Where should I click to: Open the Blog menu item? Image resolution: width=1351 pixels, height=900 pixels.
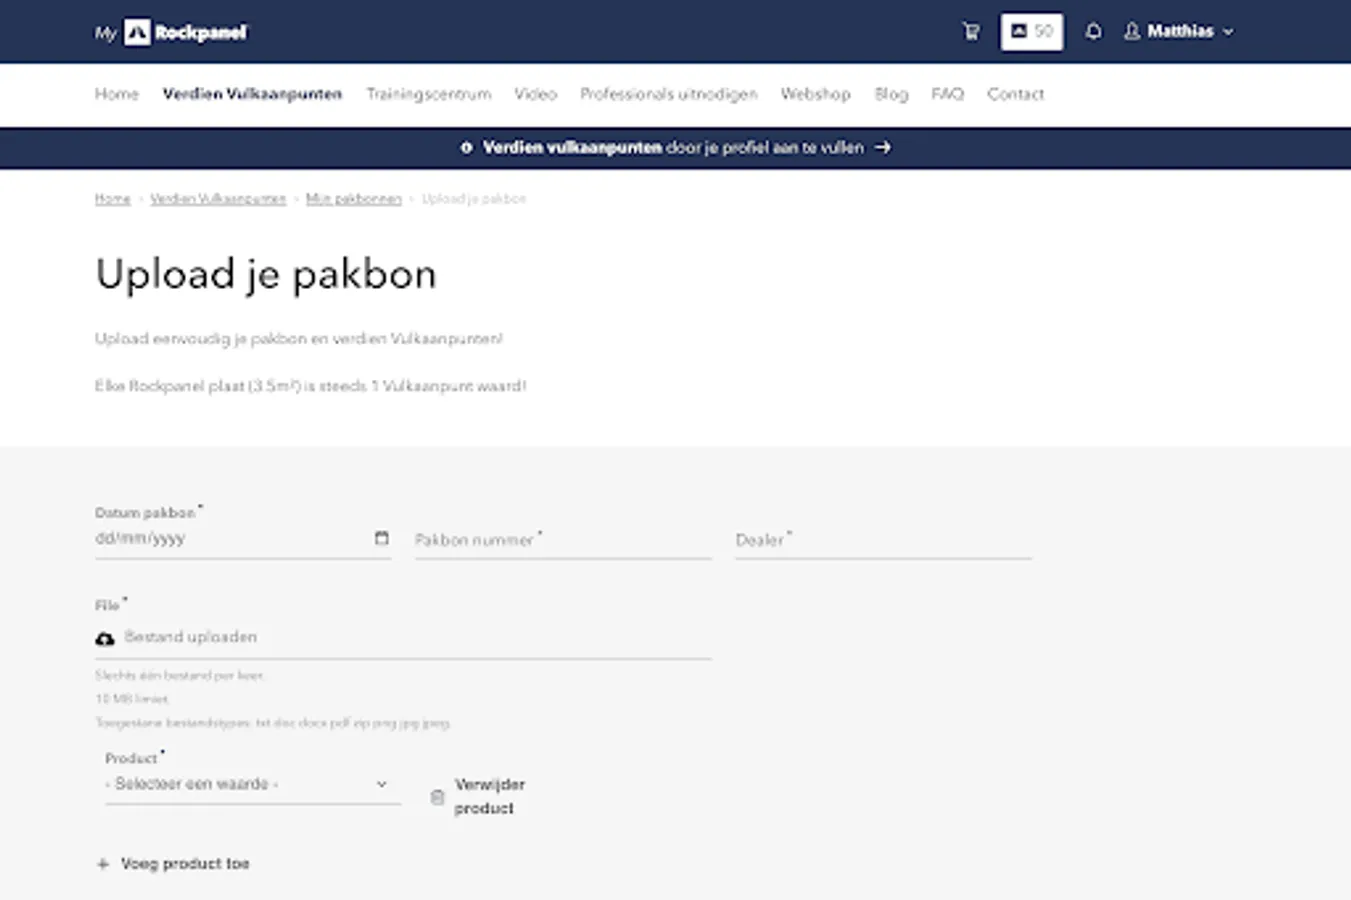coord(891,94)
